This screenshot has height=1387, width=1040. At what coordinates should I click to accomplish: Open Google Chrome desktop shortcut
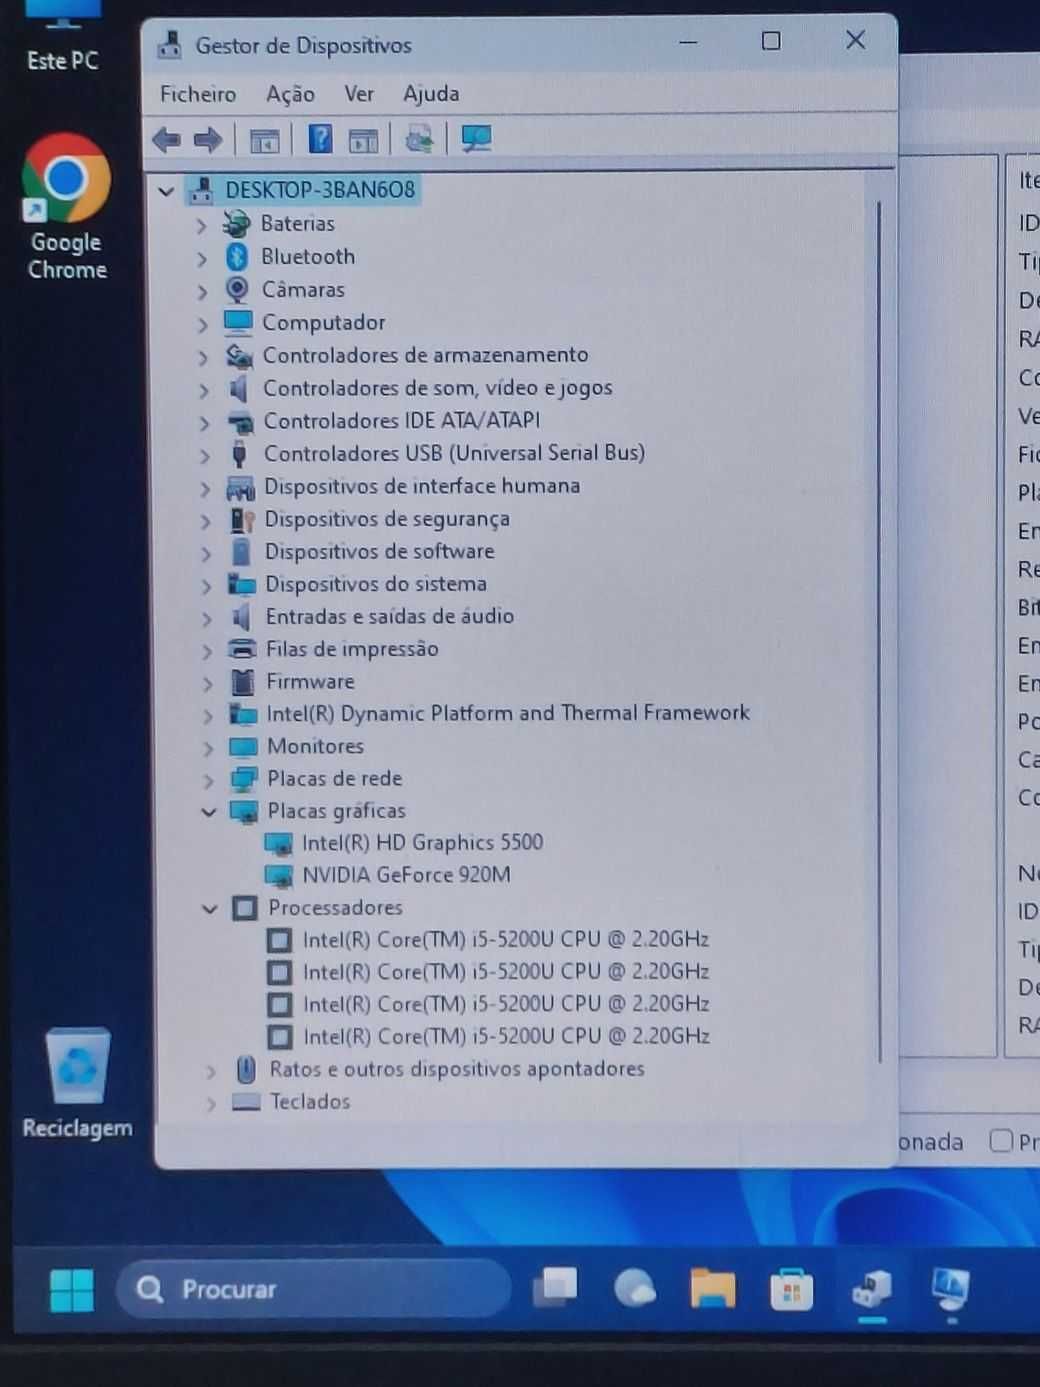click(x=66, y=207)
